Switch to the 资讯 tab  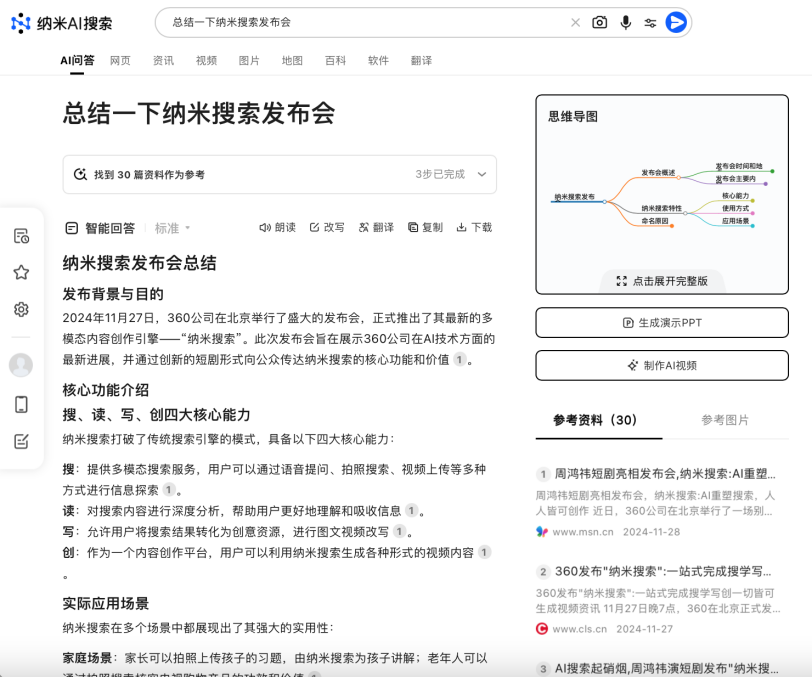tap(163, 60)
